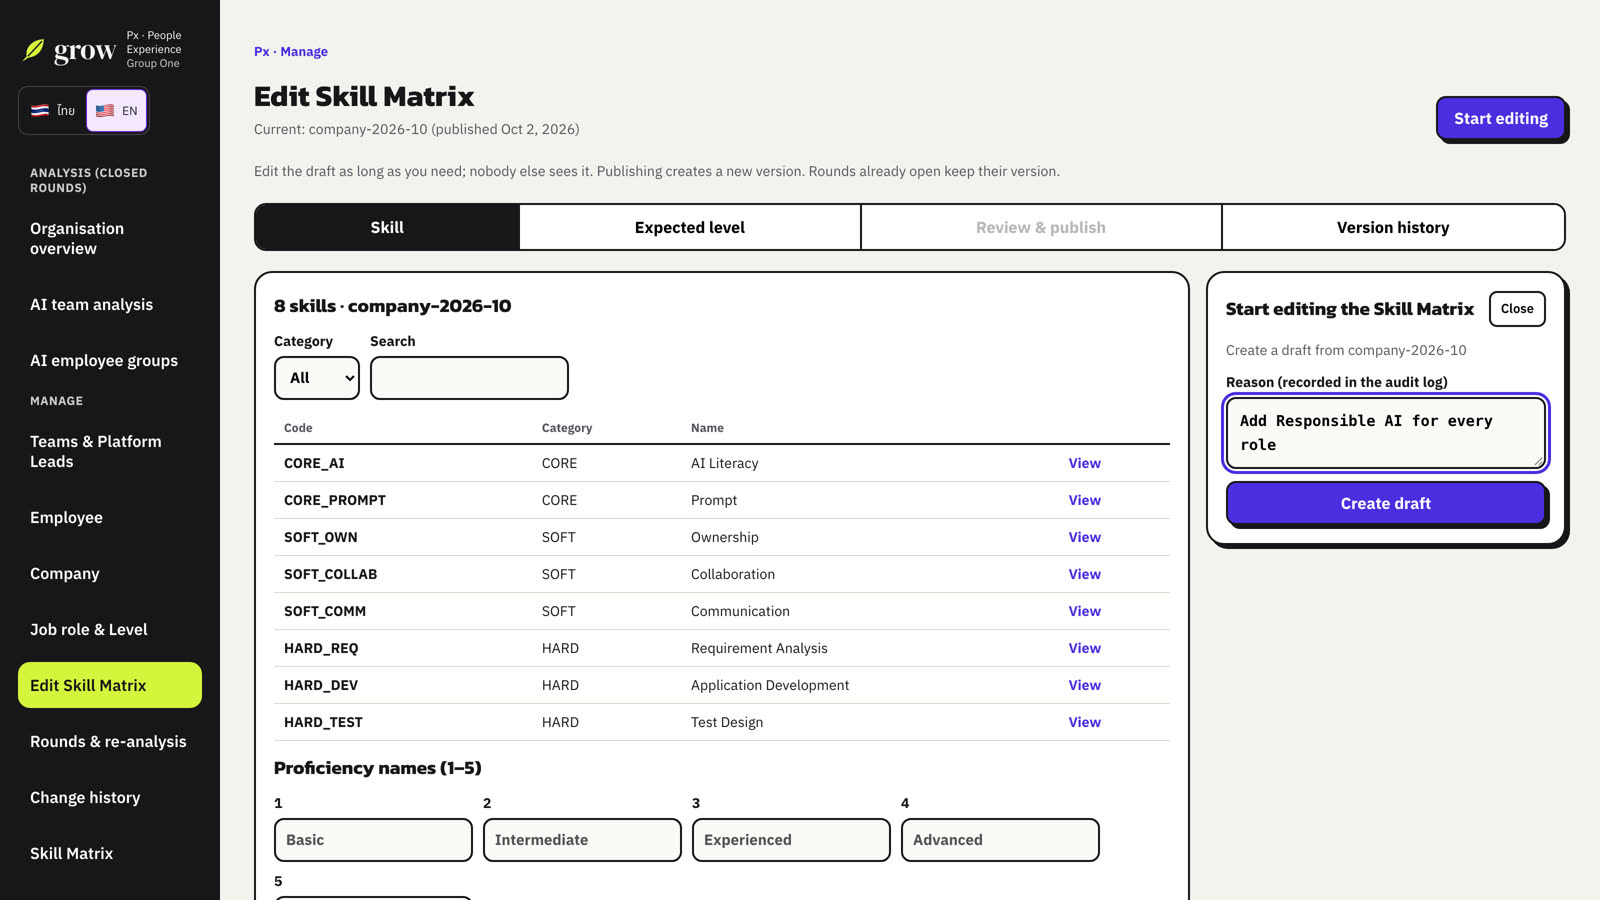Switch to Expected level tab
This screenshot has height=900, width=1600.
coord(690,227)
